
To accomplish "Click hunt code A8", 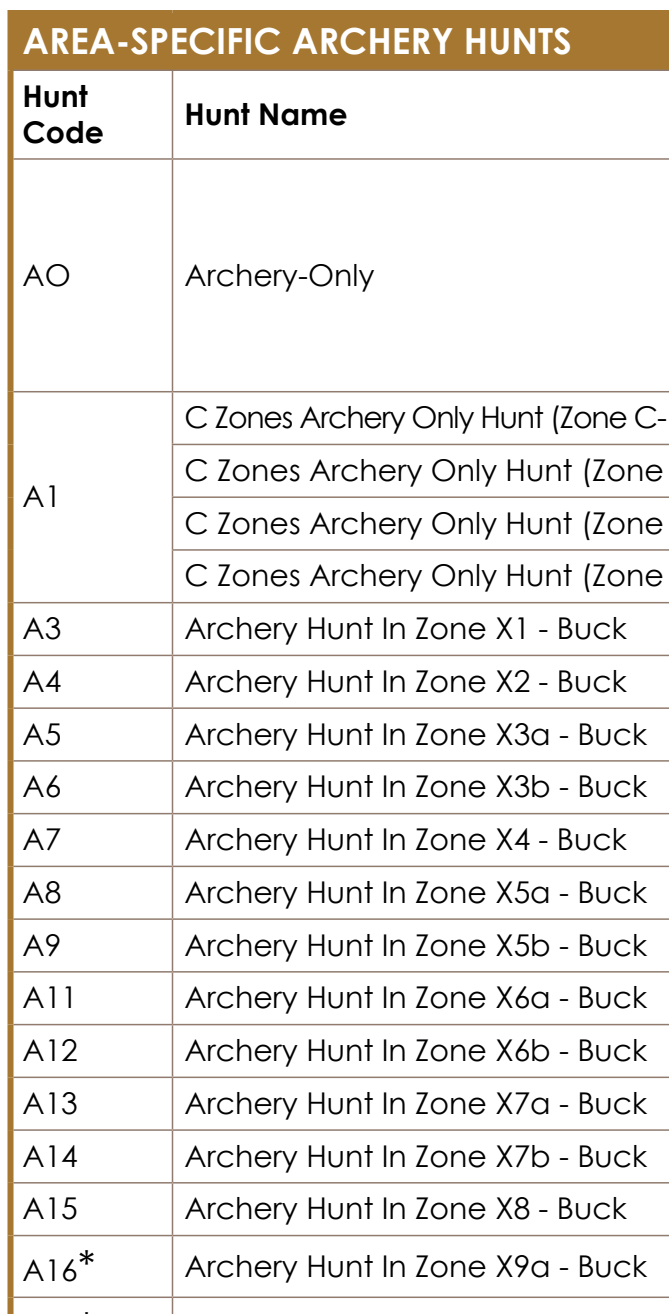I will [40, 892].
